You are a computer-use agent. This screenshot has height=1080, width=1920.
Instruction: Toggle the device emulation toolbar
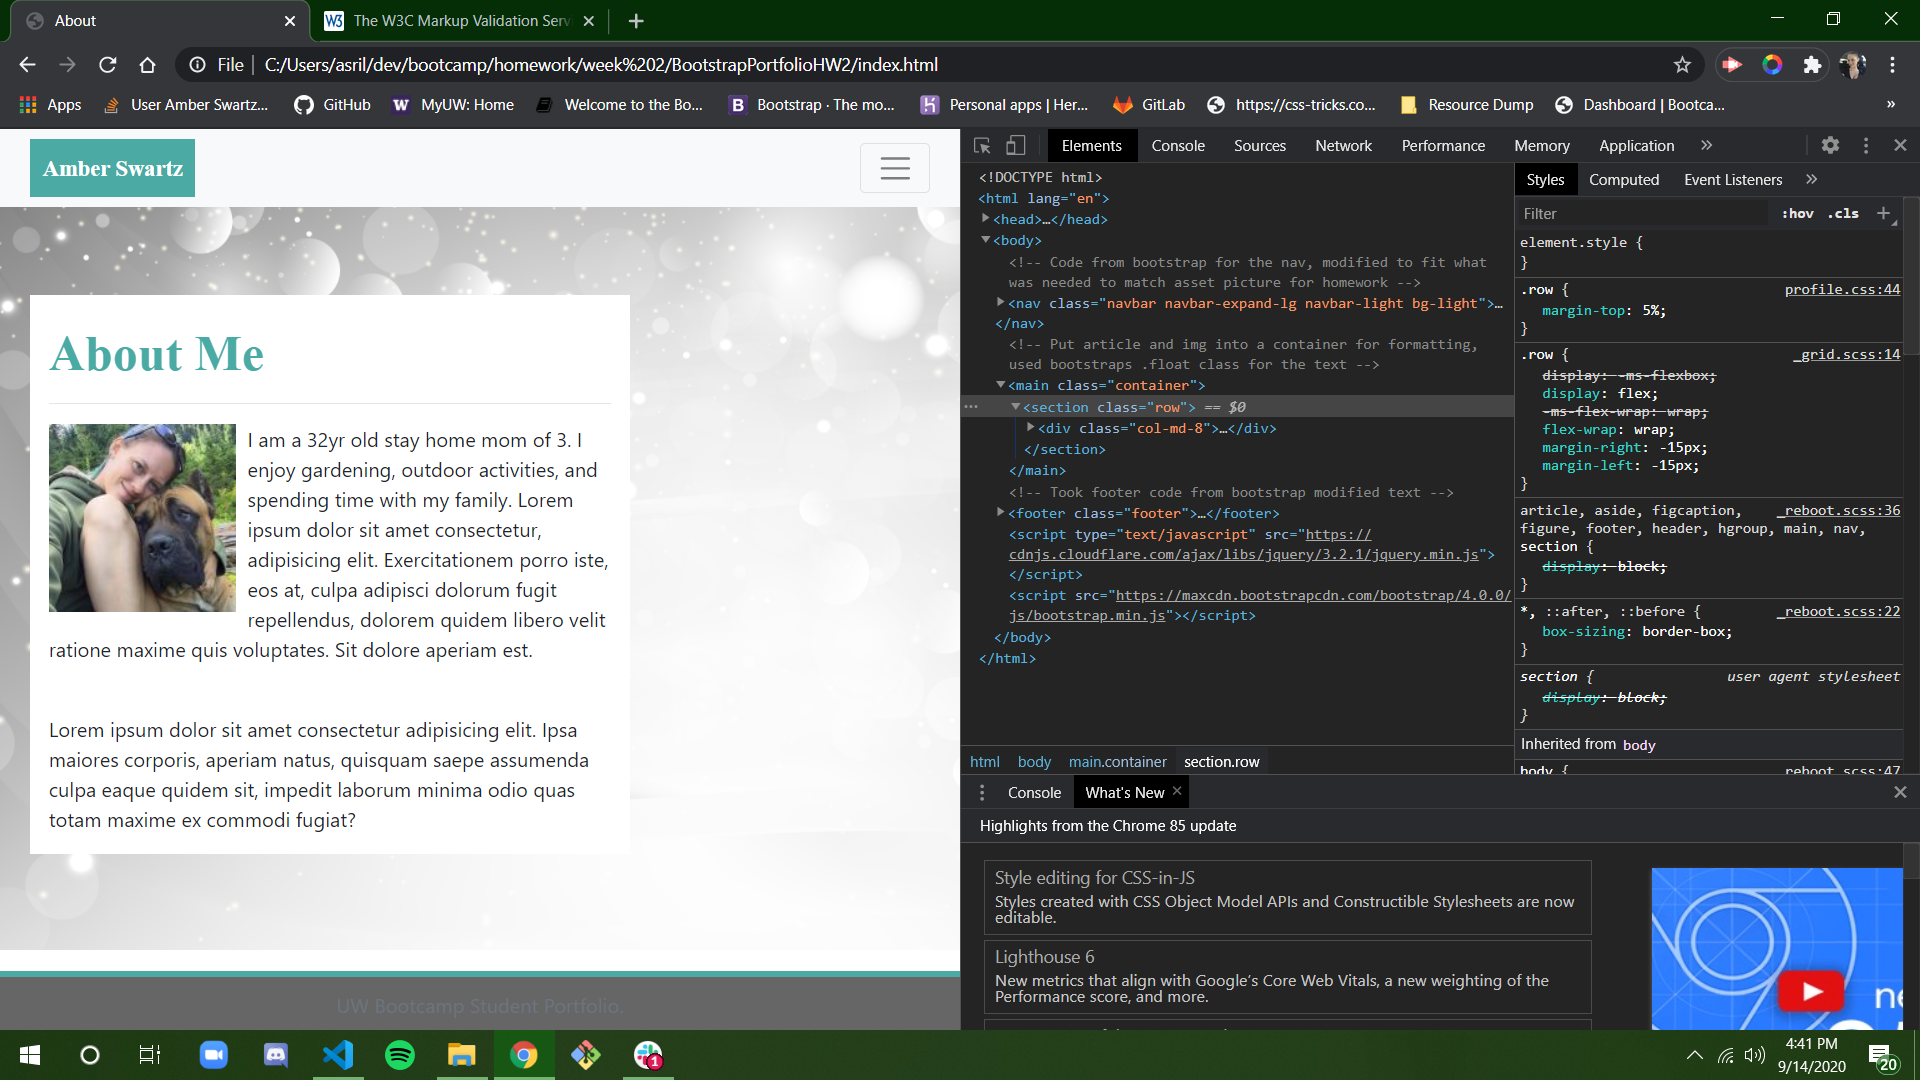[1016, 145]
